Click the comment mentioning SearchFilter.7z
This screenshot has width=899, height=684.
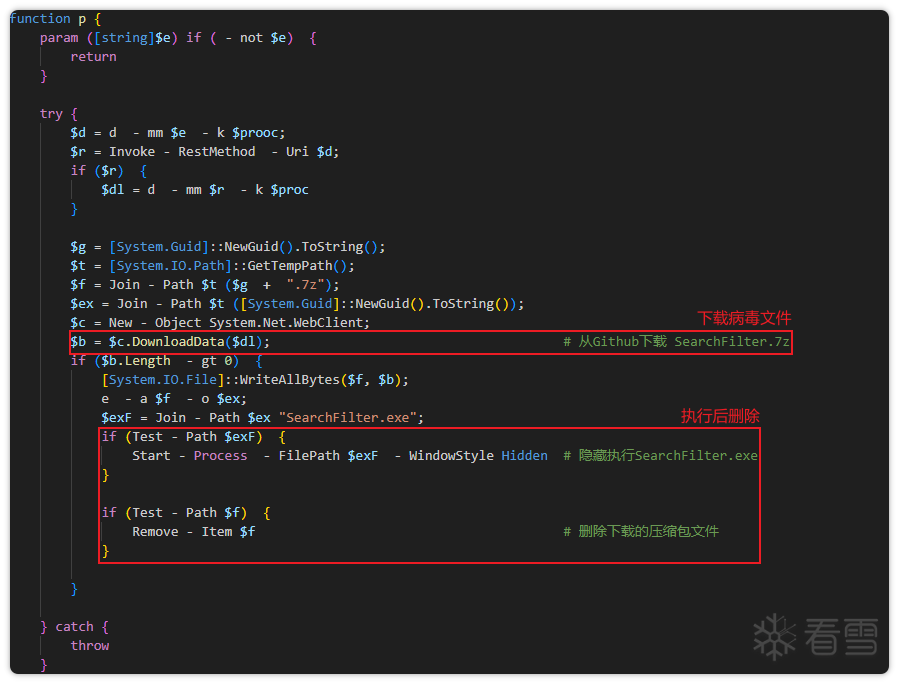[x=677, y=342]
